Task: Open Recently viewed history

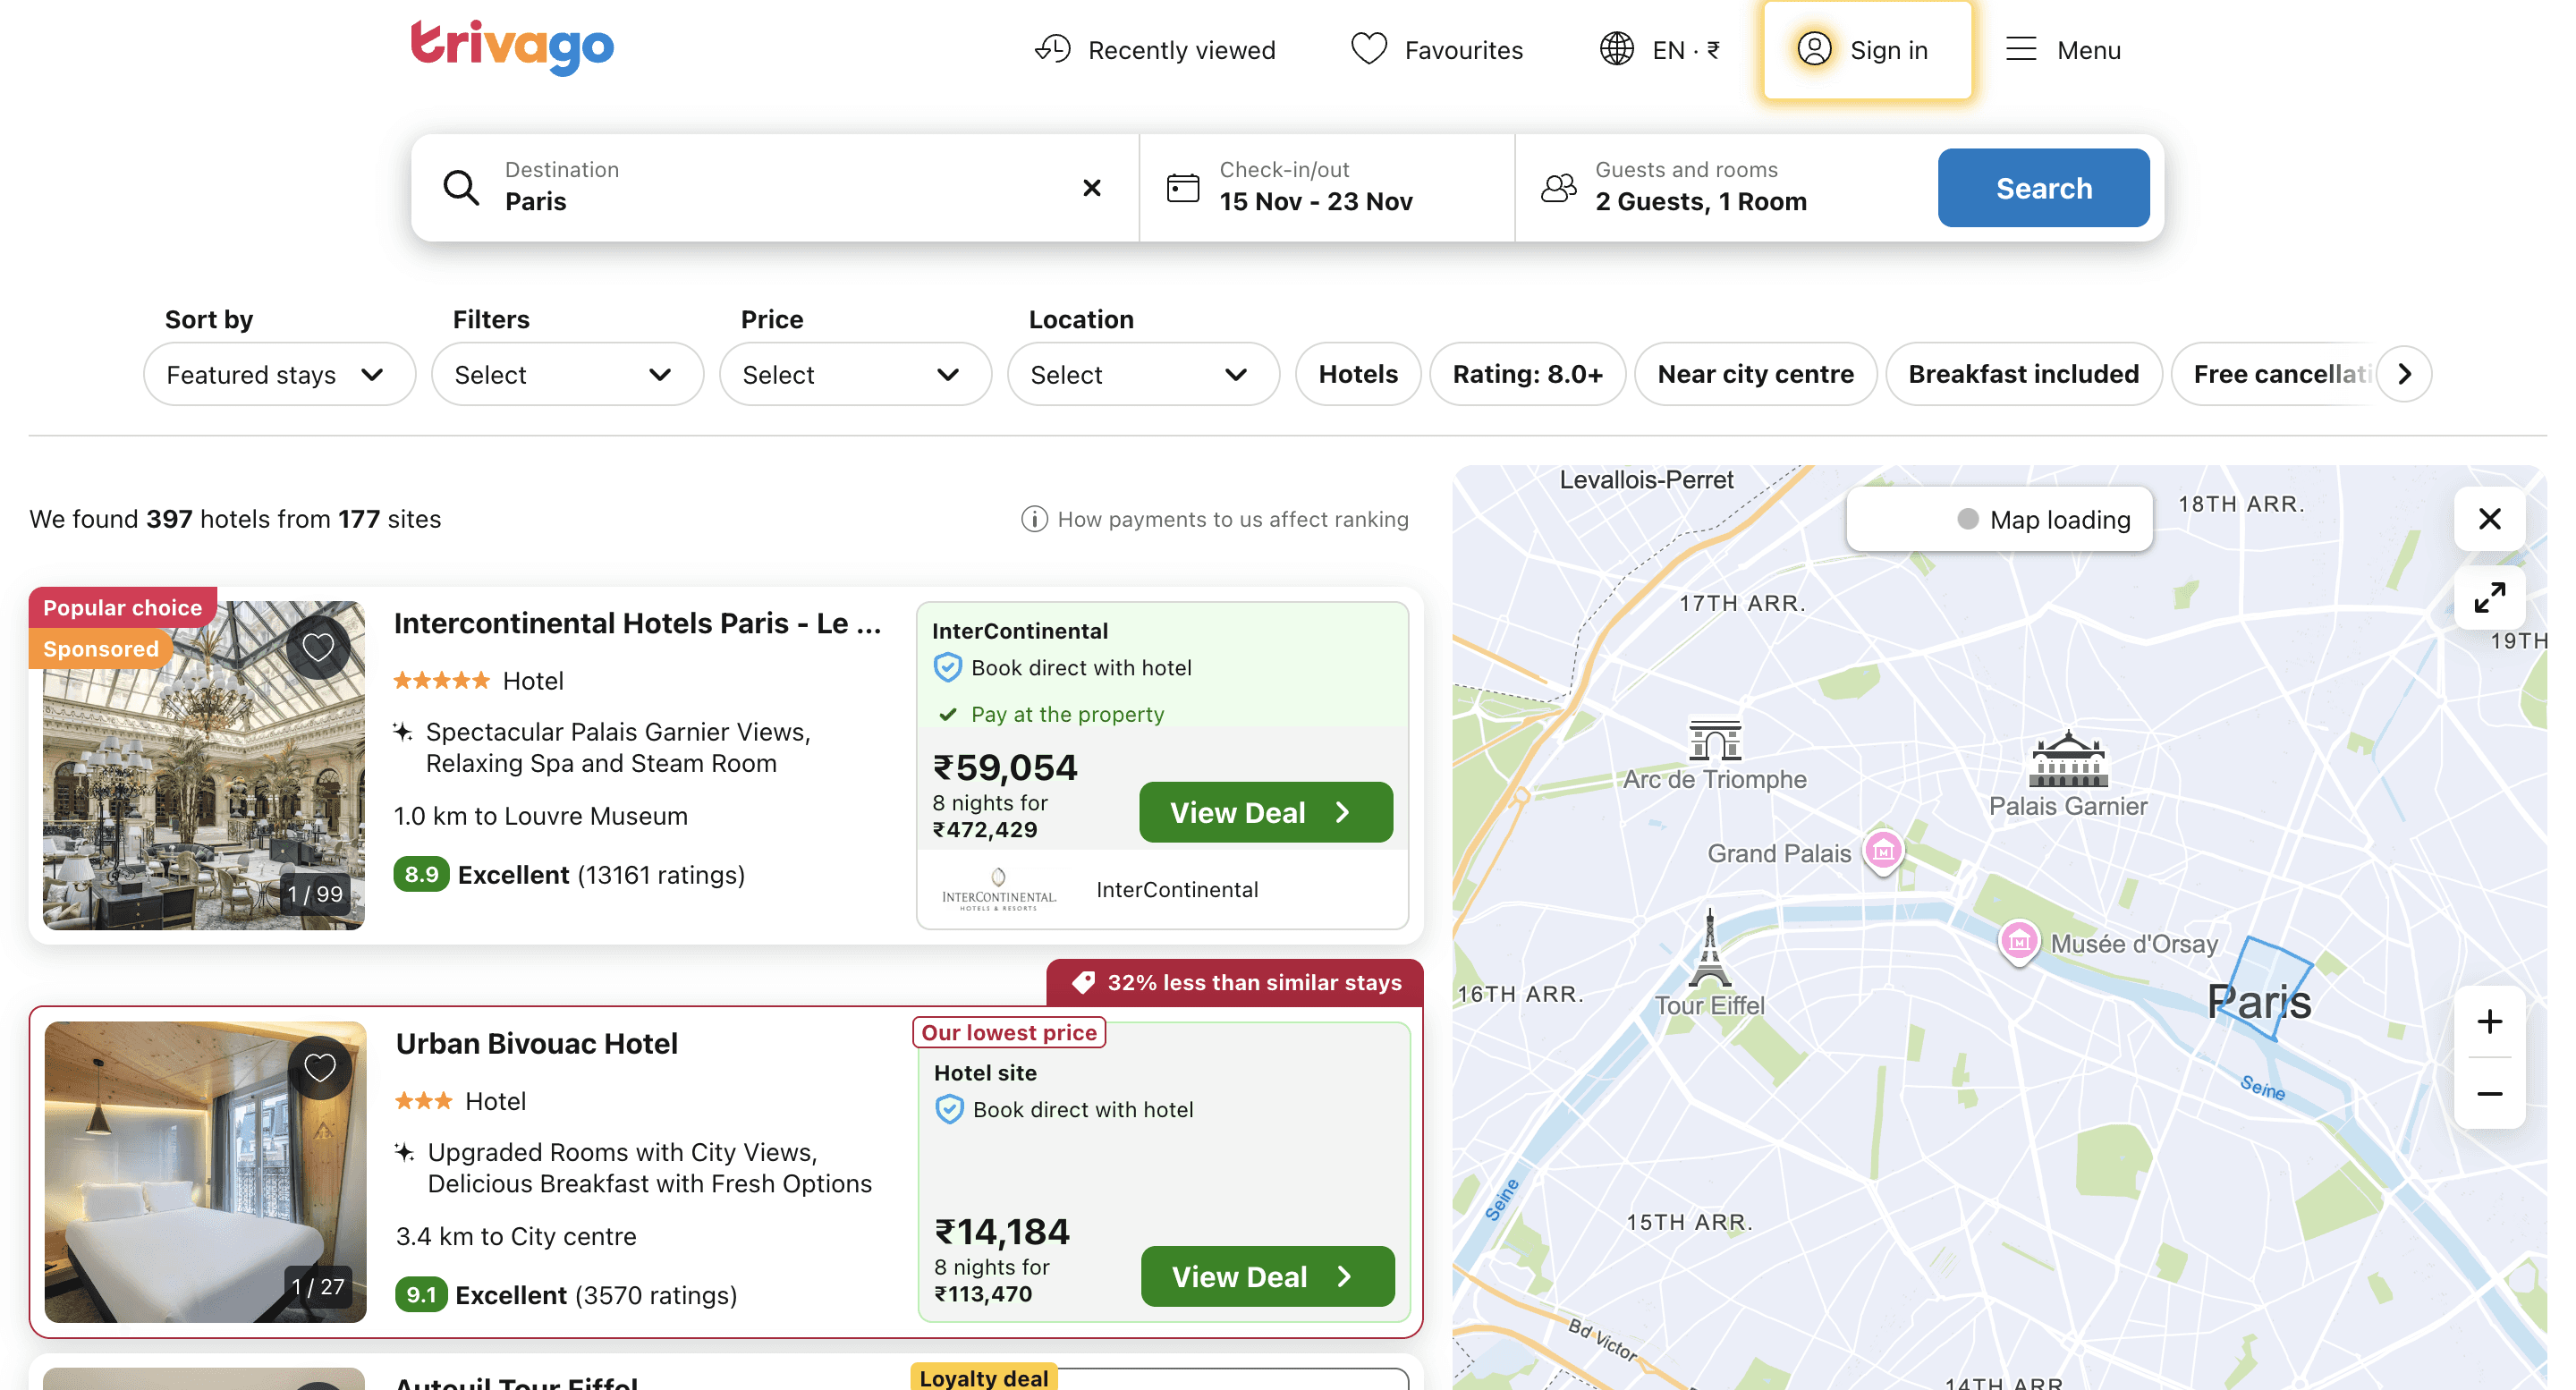Action: [x=1155, y=49]
